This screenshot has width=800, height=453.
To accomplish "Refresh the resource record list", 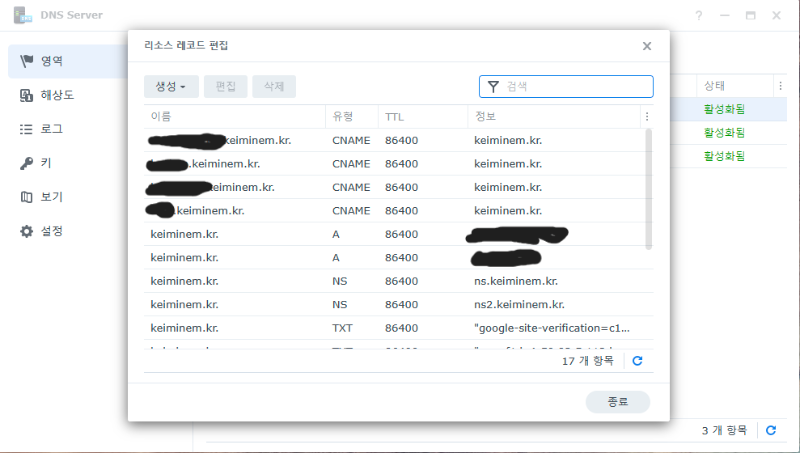I will [x=637, y=361].
